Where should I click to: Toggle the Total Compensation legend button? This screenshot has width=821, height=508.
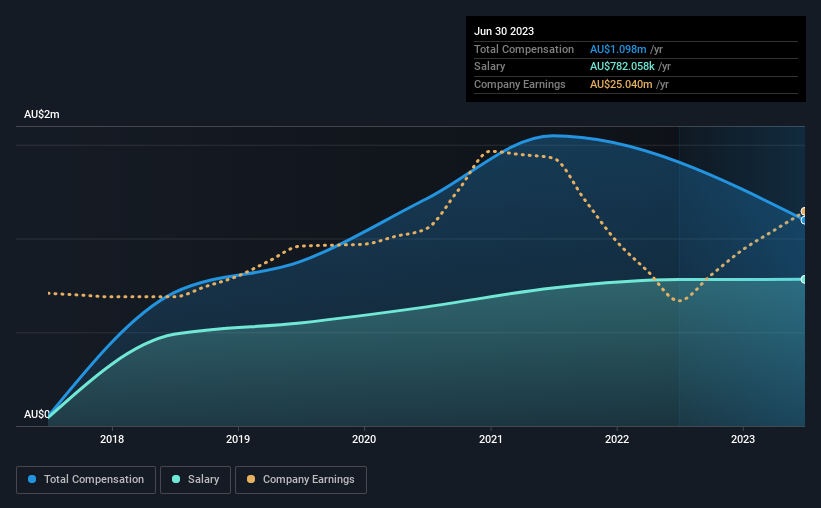coord(86,480)
